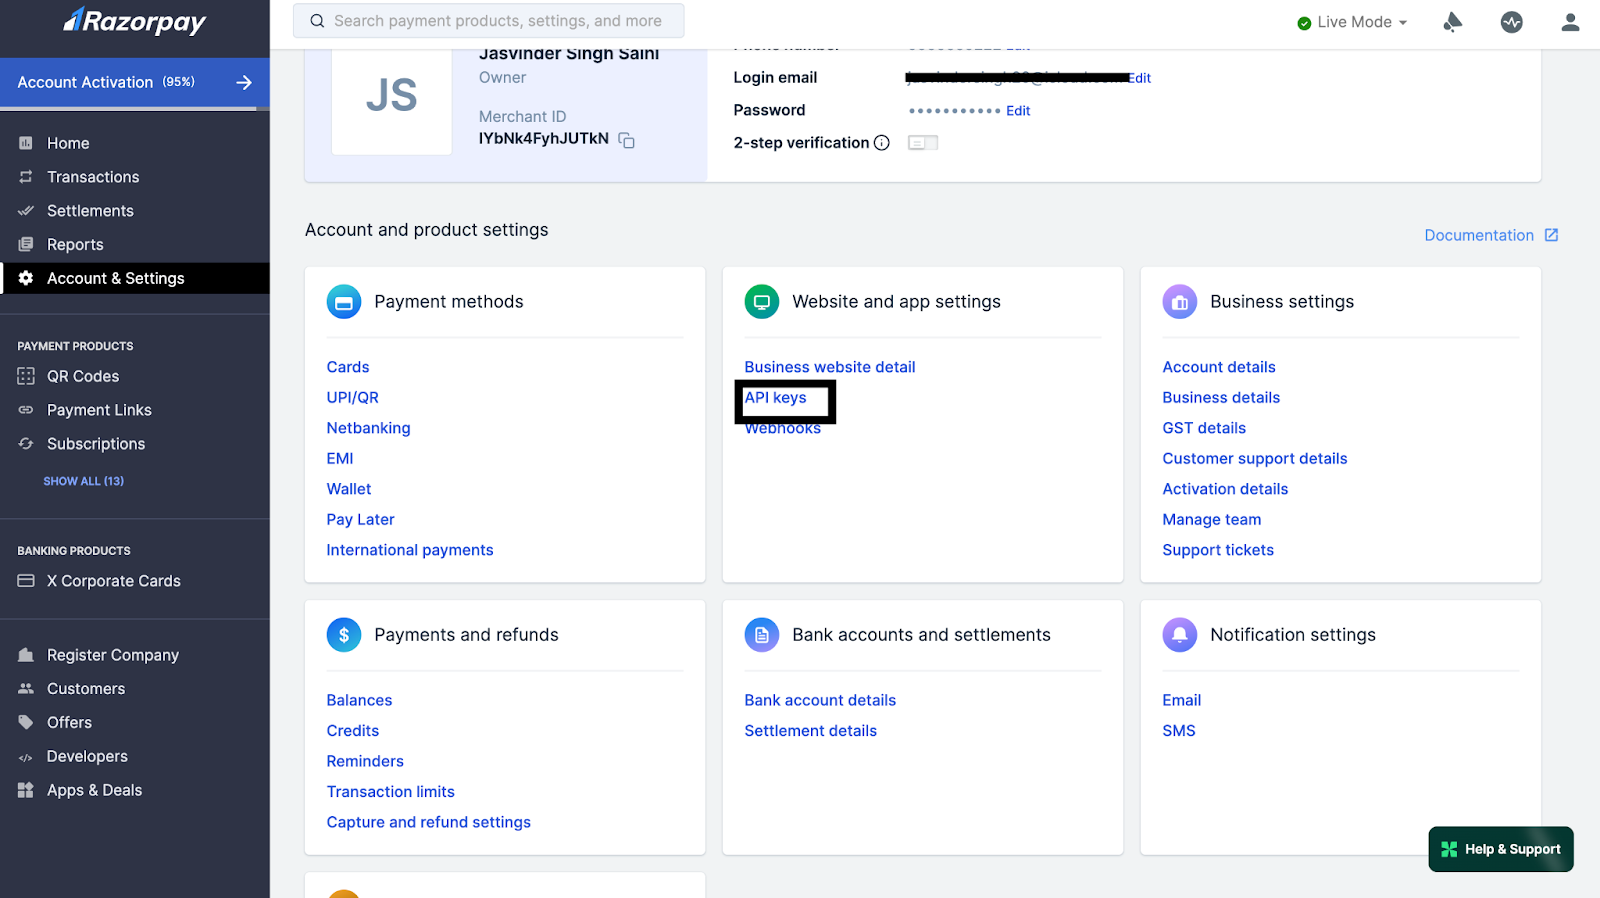This screenshot has height=898, width=1600.
Task: Open Capture and refund settings
Action: (429, 822)
